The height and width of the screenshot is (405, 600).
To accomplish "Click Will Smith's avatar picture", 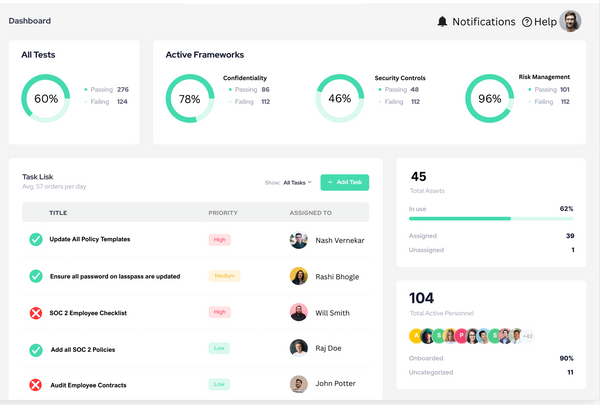I will click(x=298, y=312).
